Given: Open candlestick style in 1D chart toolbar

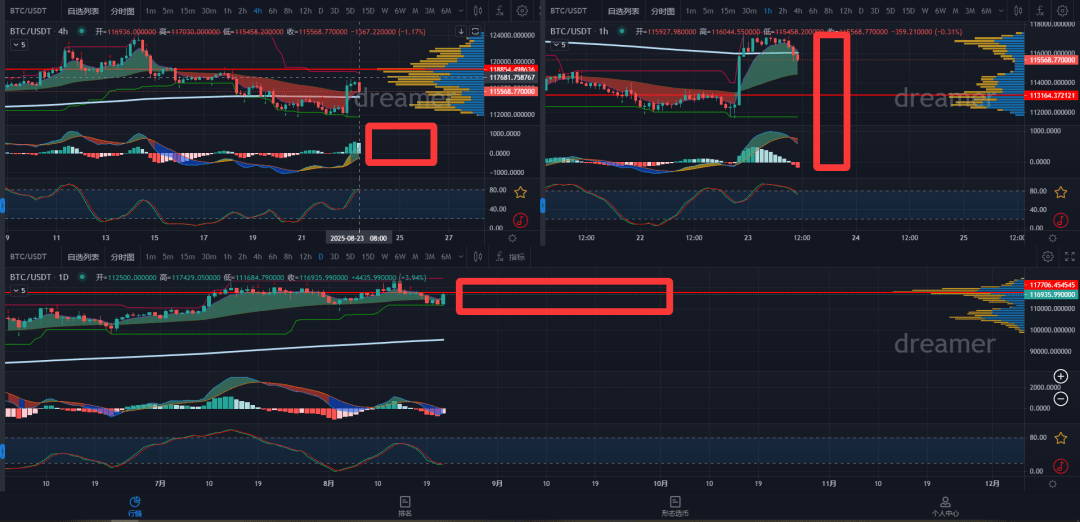Looking at the screenshot, I should click(x=478, y=257).
